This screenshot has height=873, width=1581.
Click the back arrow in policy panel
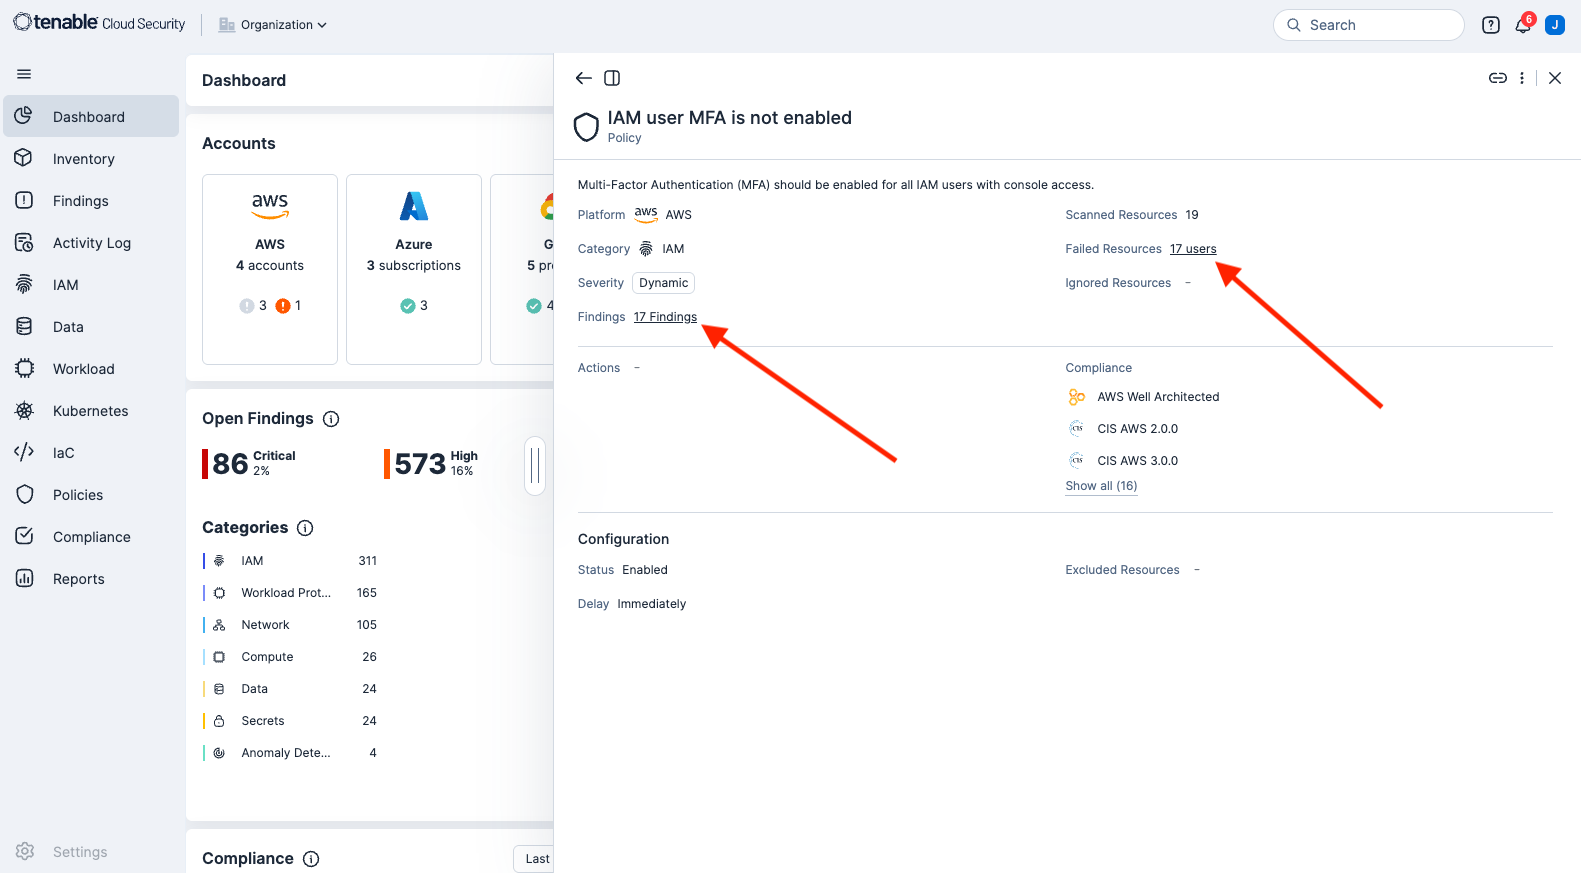click(x=584, y=78)
